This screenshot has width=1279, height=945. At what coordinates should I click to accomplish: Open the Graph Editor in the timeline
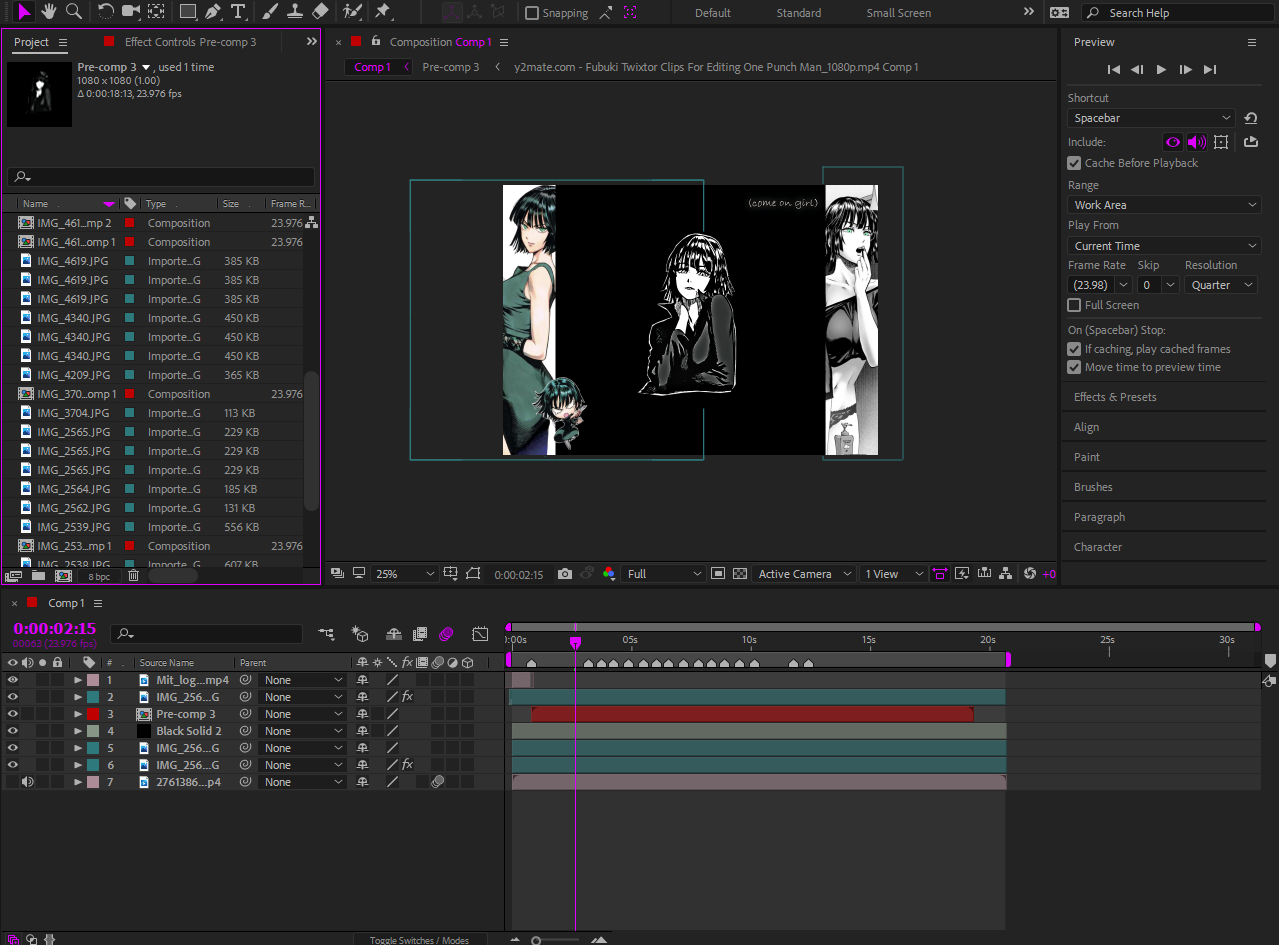tap(480, 634)
